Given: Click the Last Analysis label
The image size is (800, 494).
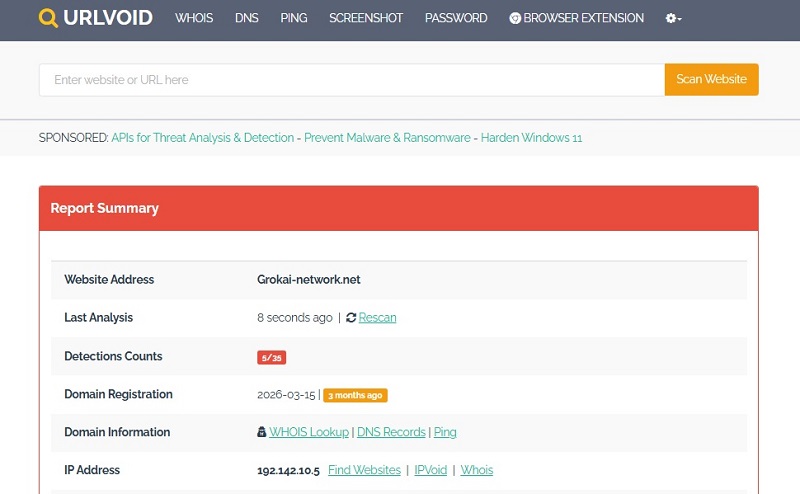Looking at the screenshot, I should 98,317.
